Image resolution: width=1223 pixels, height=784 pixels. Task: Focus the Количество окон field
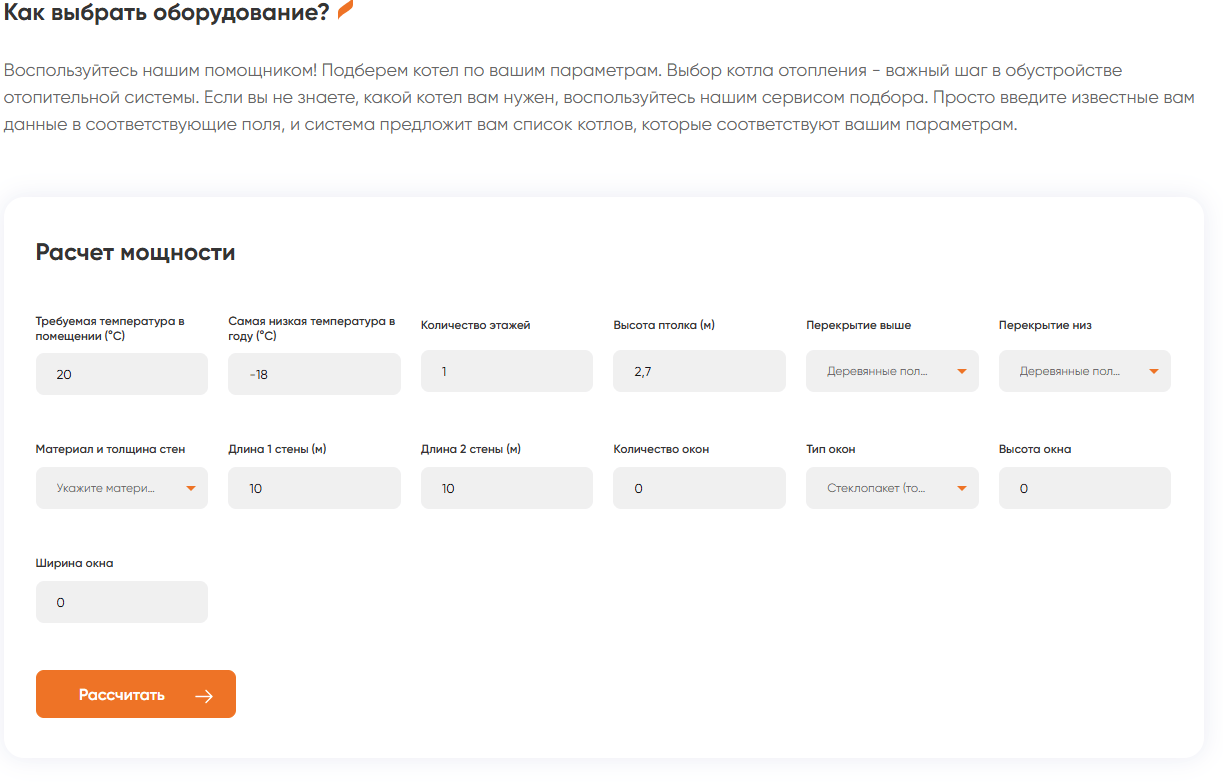(x=699, y=488)
